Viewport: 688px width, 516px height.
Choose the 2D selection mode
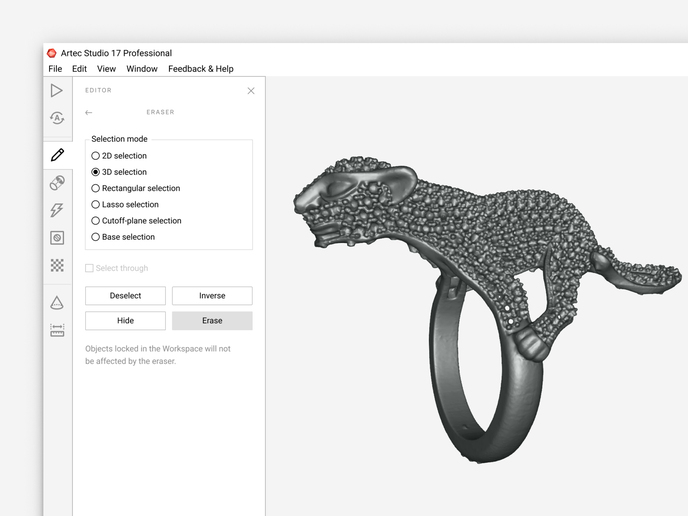96,156
